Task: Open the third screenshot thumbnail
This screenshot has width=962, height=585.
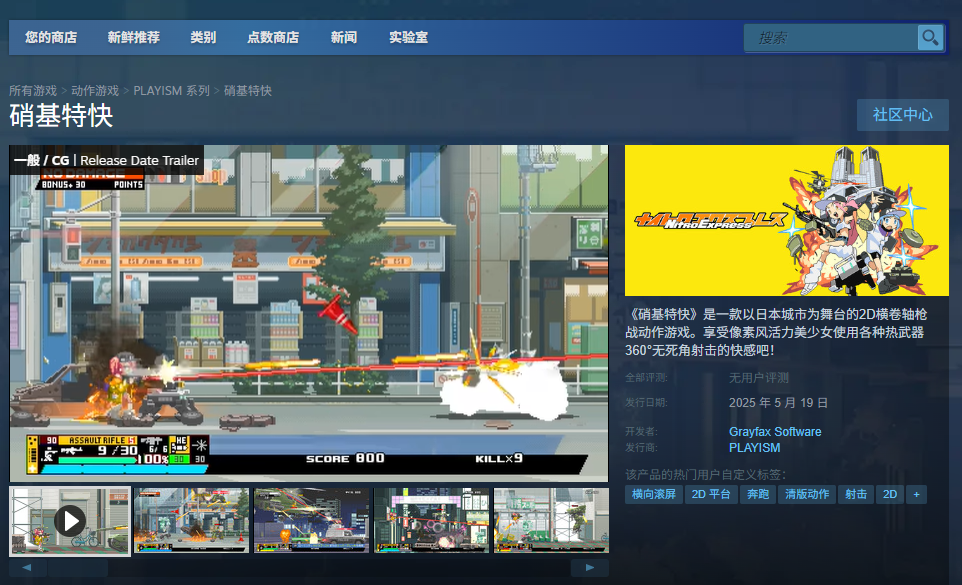Action: click(312, 521)
